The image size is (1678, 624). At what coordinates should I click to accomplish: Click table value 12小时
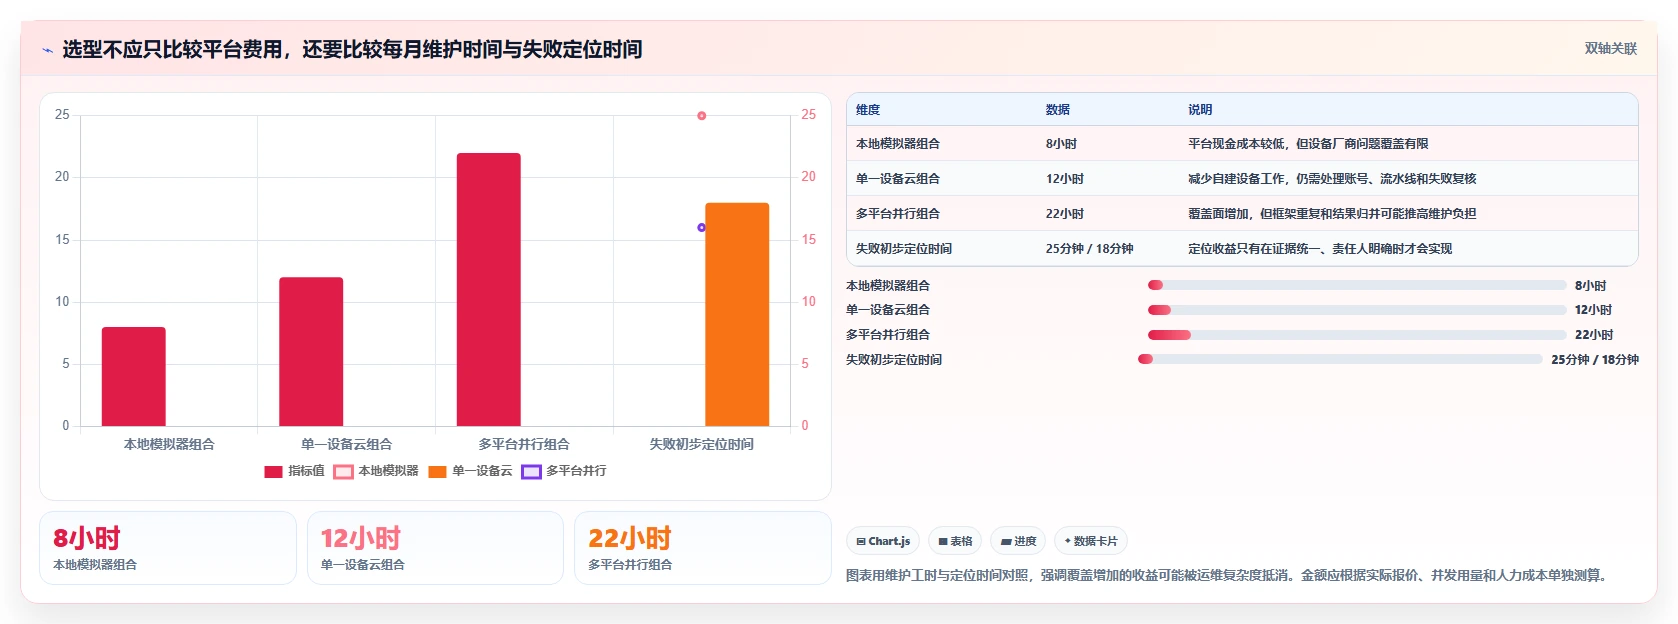tap(1065, 179)
